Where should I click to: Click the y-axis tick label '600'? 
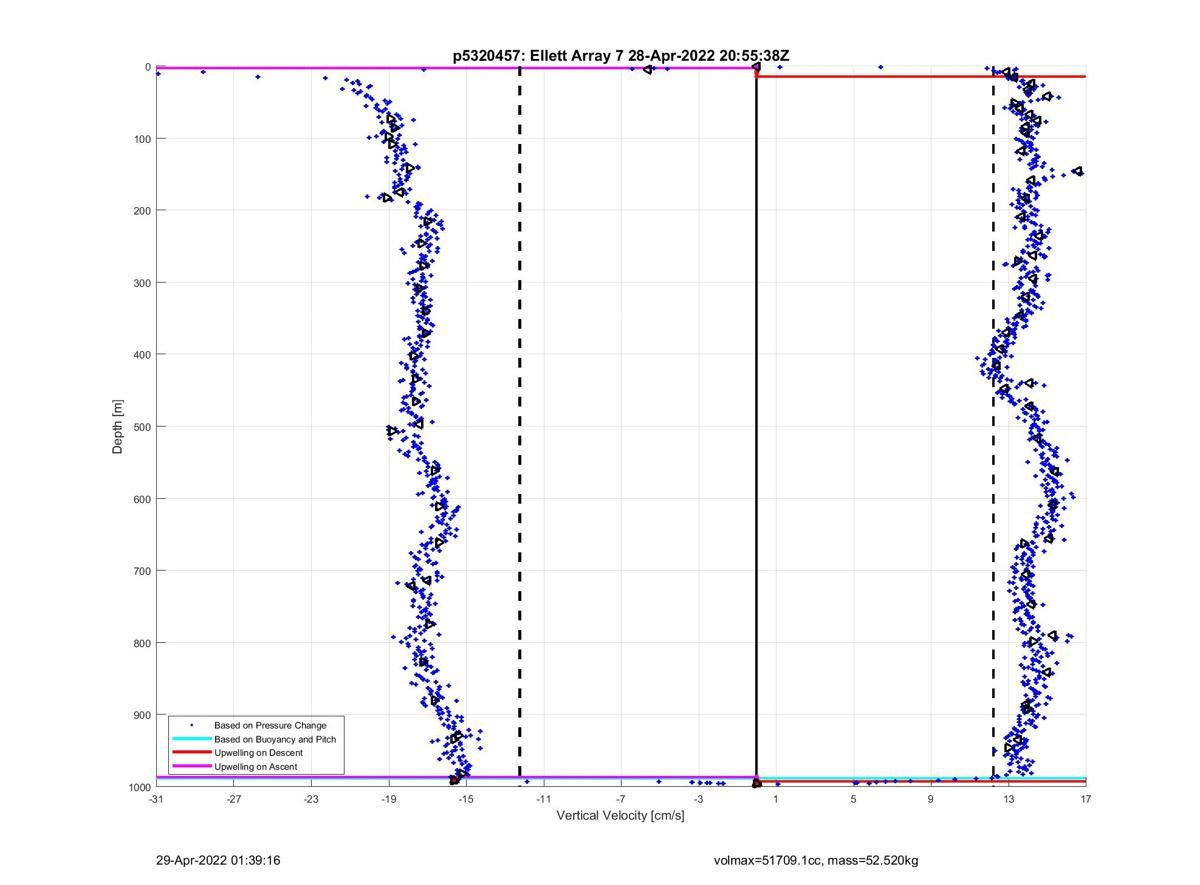[x=141, y=499]
